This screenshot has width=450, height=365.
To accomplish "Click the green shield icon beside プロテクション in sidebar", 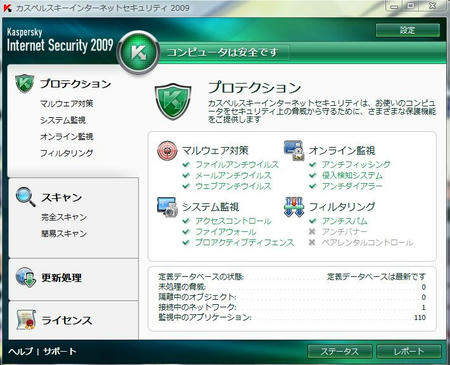I will pyautogui.click(x=25, y=83).
